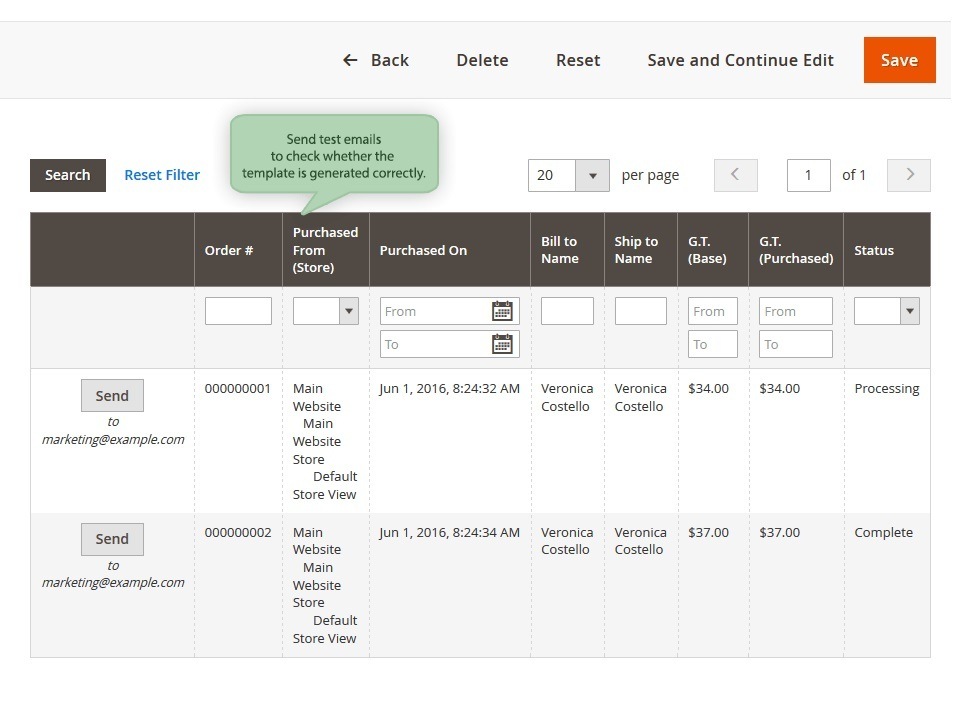Open calendar for Purchased On To date

(502, 344)
